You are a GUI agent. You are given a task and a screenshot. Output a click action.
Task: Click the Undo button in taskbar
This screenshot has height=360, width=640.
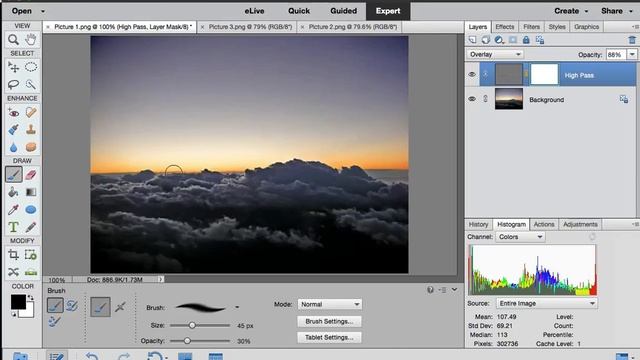click(92, 356)
